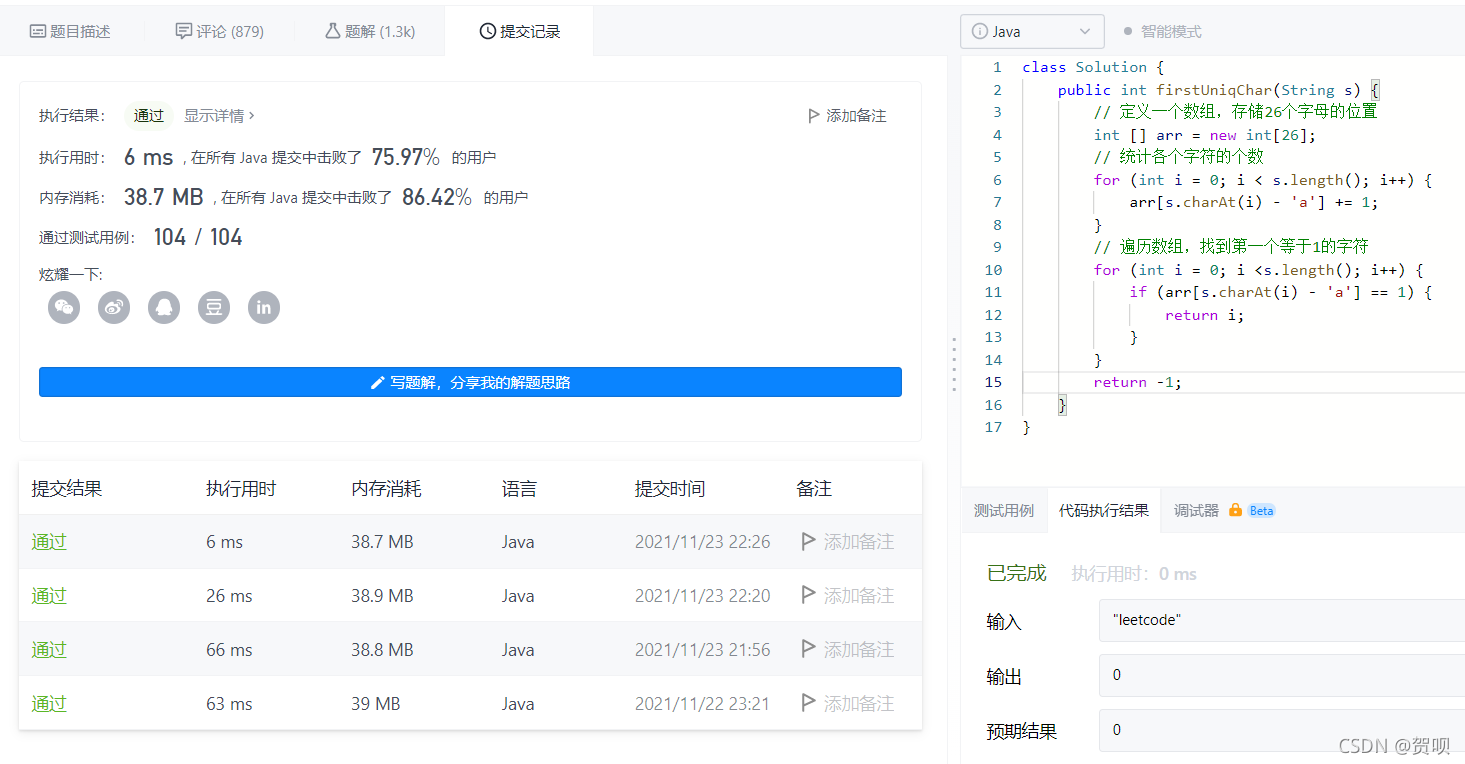This screenshot has height=764, width=1465.
Task: Click the note flag for the 22:26 submission
Action: pos(808,541)
